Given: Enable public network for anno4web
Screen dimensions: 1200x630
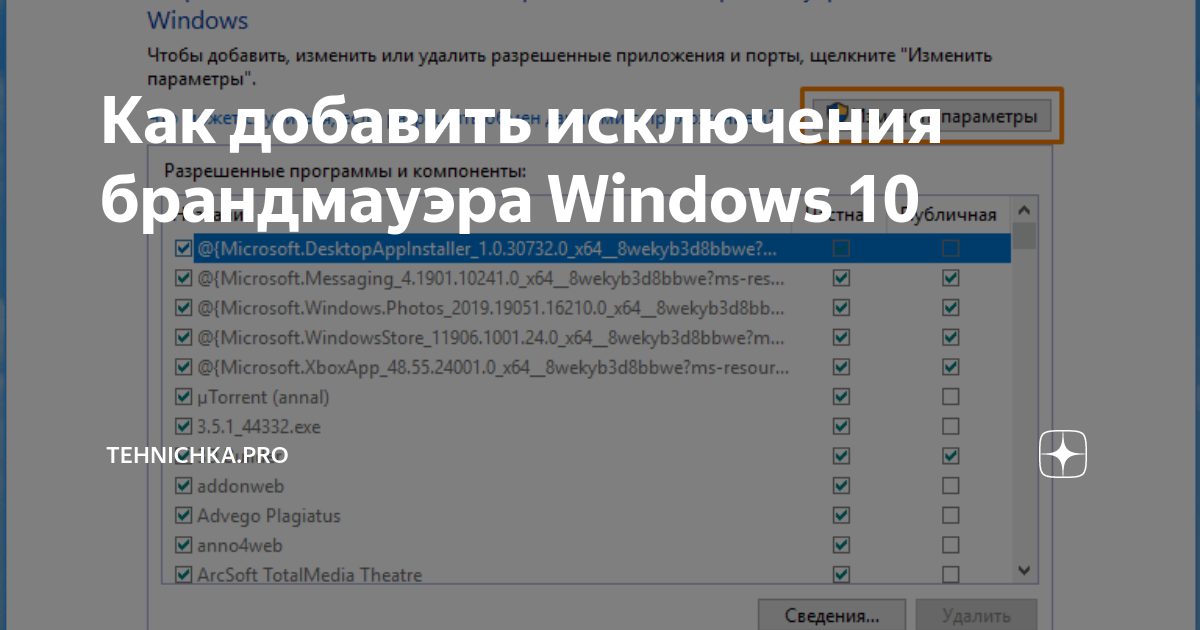Looking at the screenshot, I should (x=950, y=545).
